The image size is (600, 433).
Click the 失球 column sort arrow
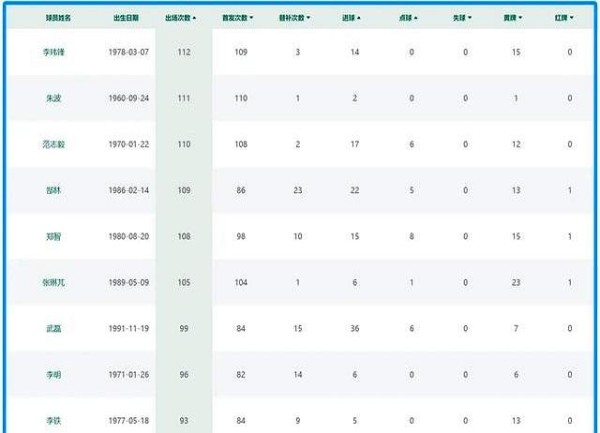[470, 18]
